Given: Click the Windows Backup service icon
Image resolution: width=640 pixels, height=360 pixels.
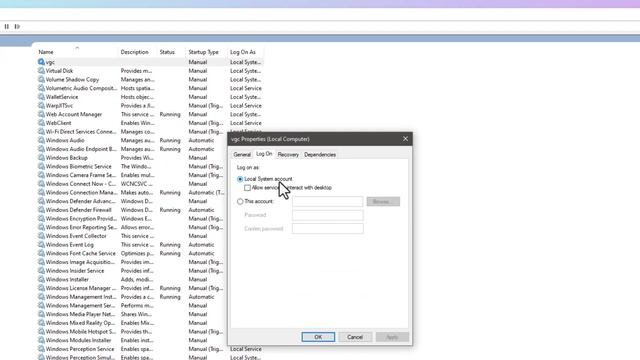Looking at the screenshot, I should click(x=41, y=158).
